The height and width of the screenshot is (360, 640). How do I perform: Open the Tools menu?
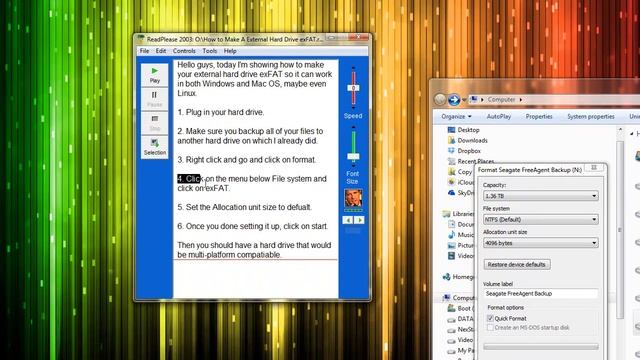(x=210, y=51)
